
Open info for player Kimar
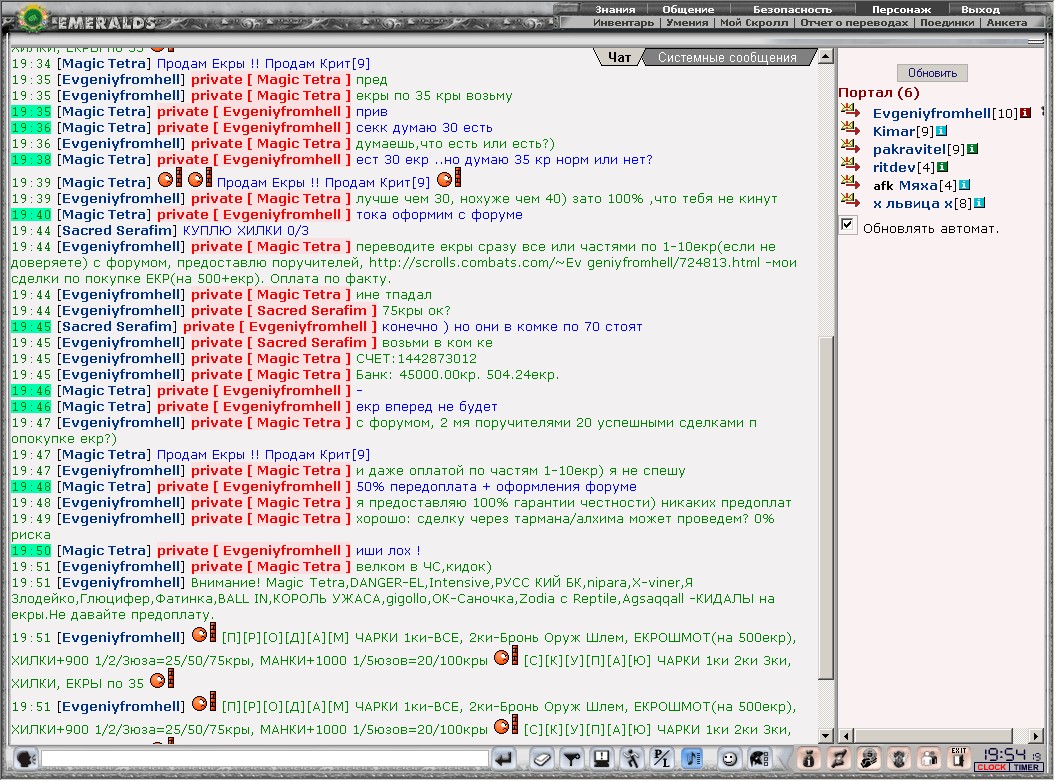click(x=941, y=131)
